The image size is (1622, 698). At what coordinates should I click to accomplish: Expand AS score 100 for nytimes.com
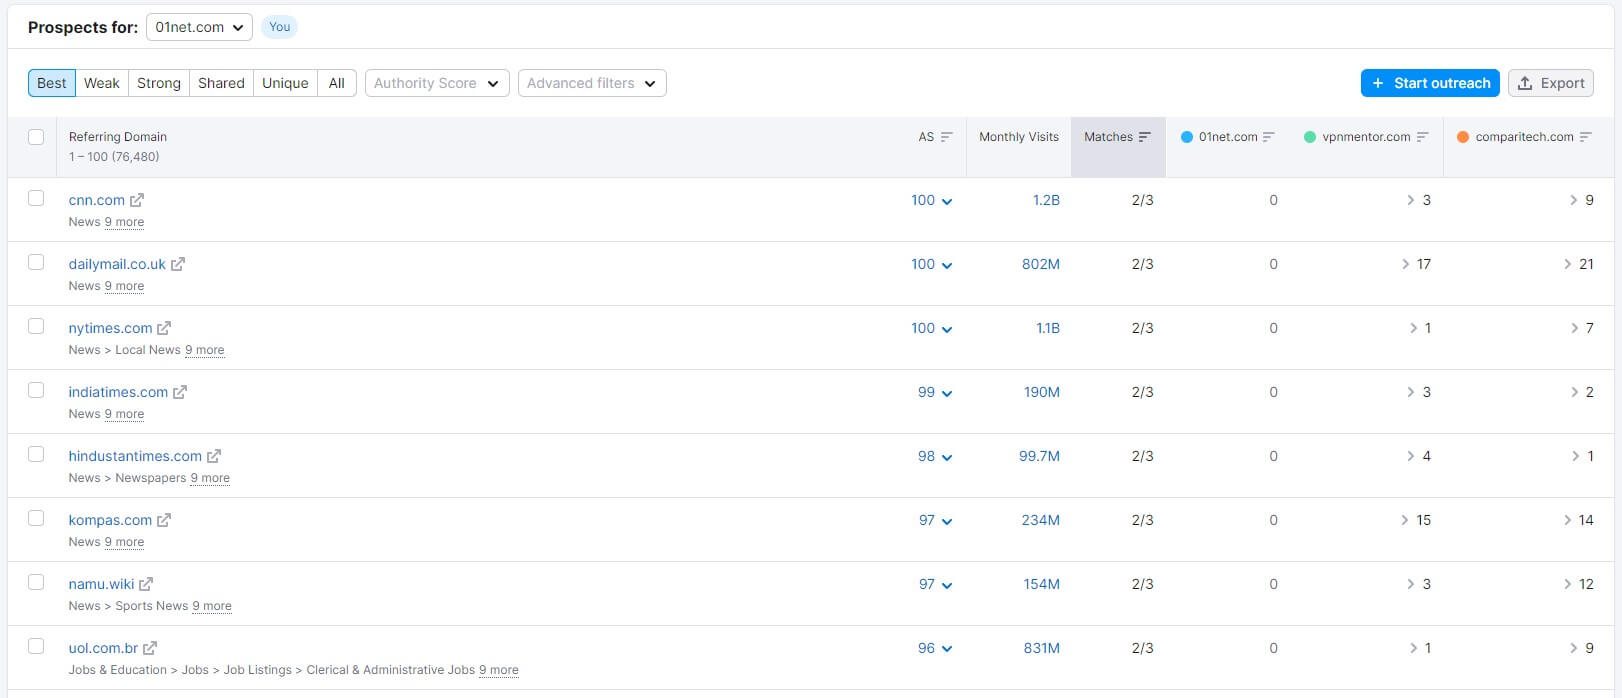932,328
